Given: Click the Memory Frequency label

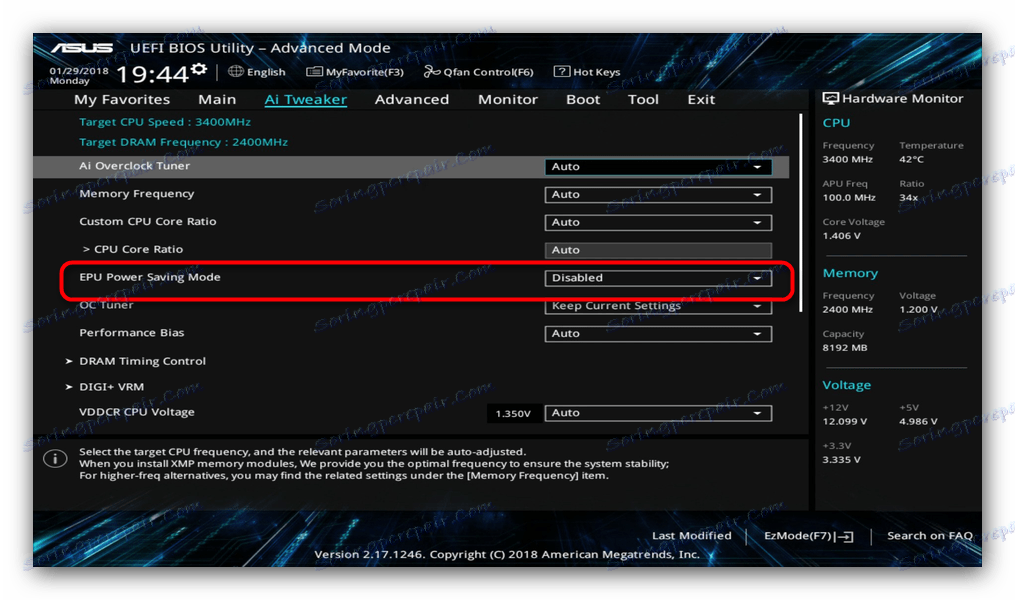Looking at the screenshot, I should (137, 194).
